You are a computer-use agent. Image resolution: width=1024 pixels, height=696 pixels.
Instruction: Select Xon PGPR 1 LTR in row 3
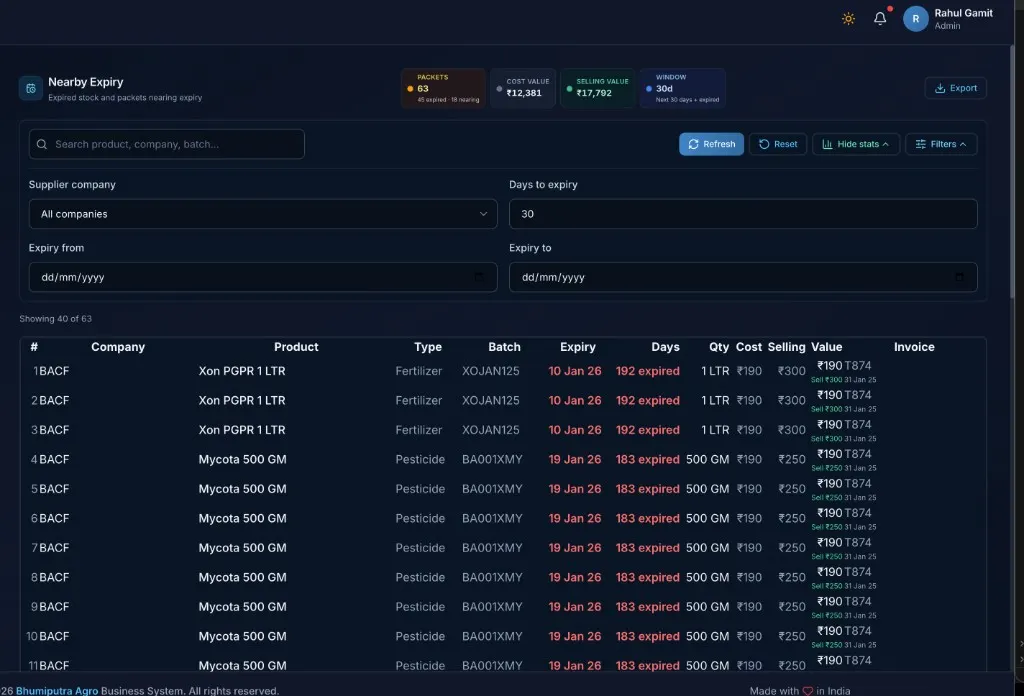[x=242, y=430]
